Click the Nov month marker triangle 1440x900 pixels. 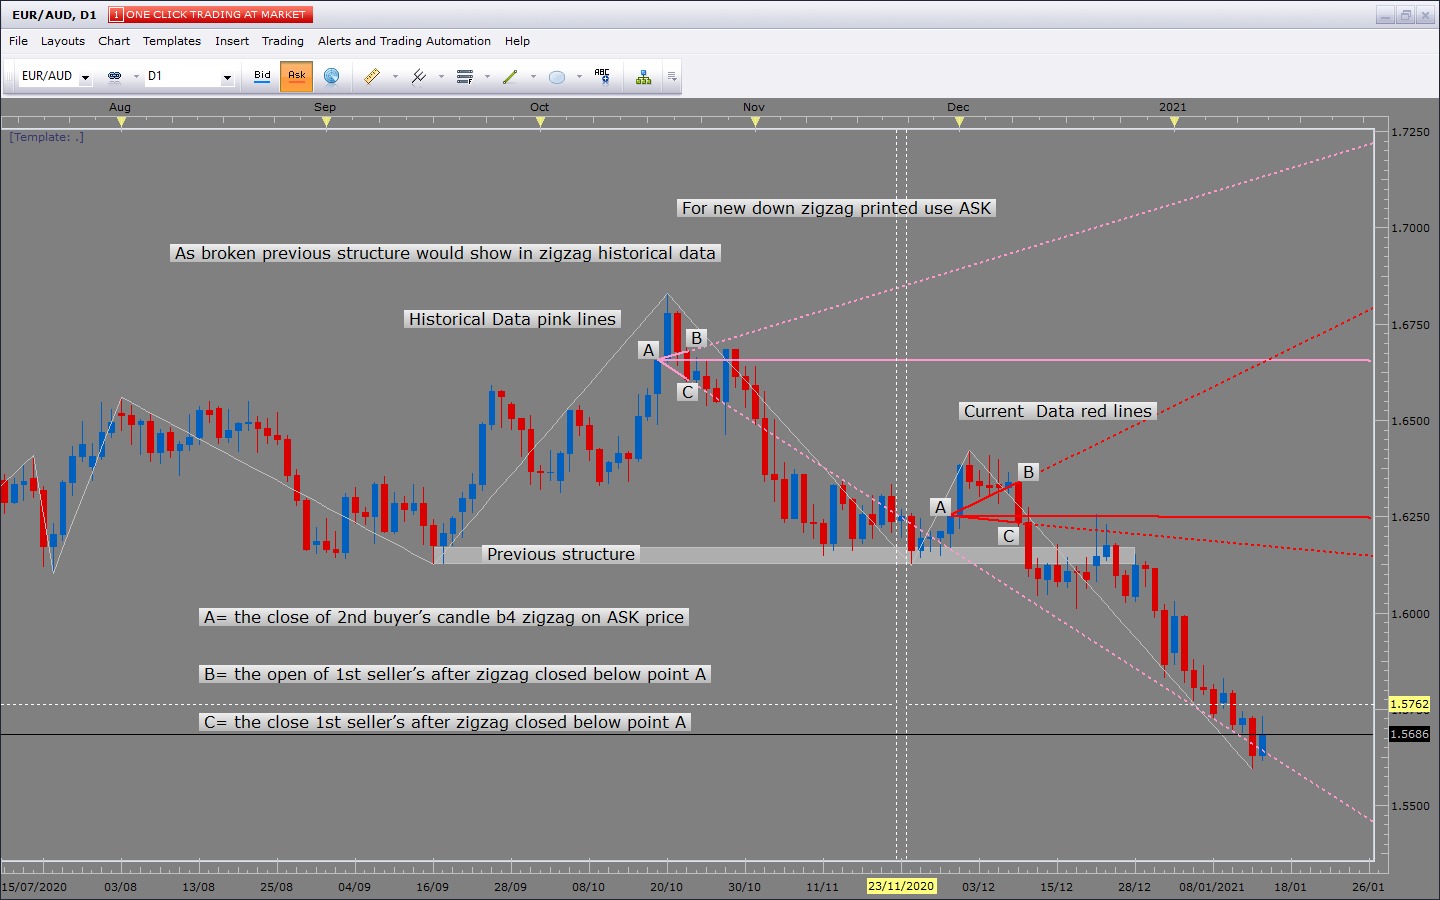pyautogui.click(x=755, y=122)
